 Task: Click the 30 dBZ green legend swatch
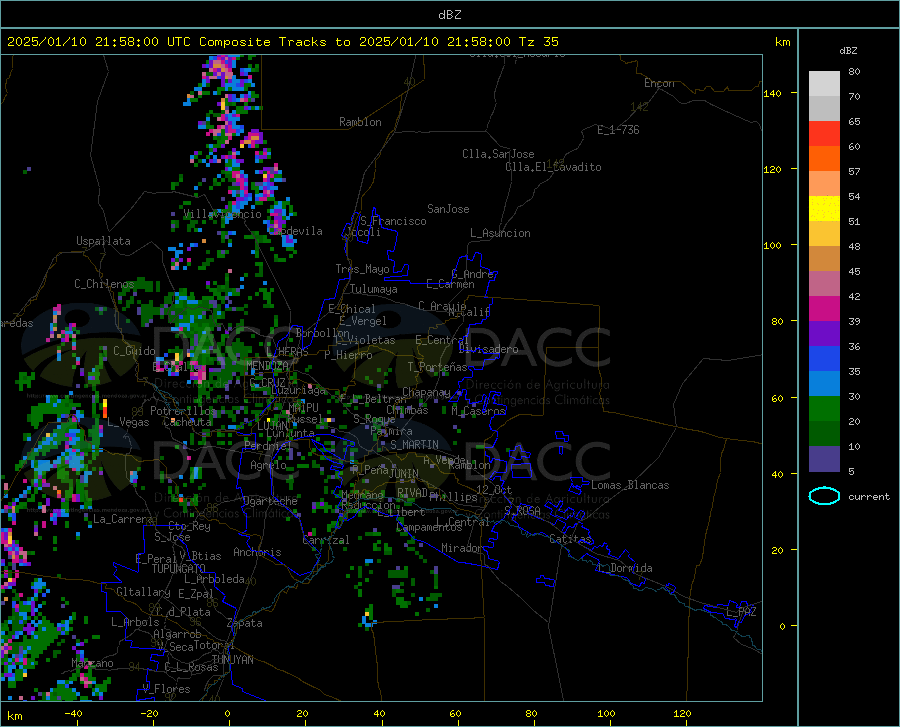pos(824,409)
